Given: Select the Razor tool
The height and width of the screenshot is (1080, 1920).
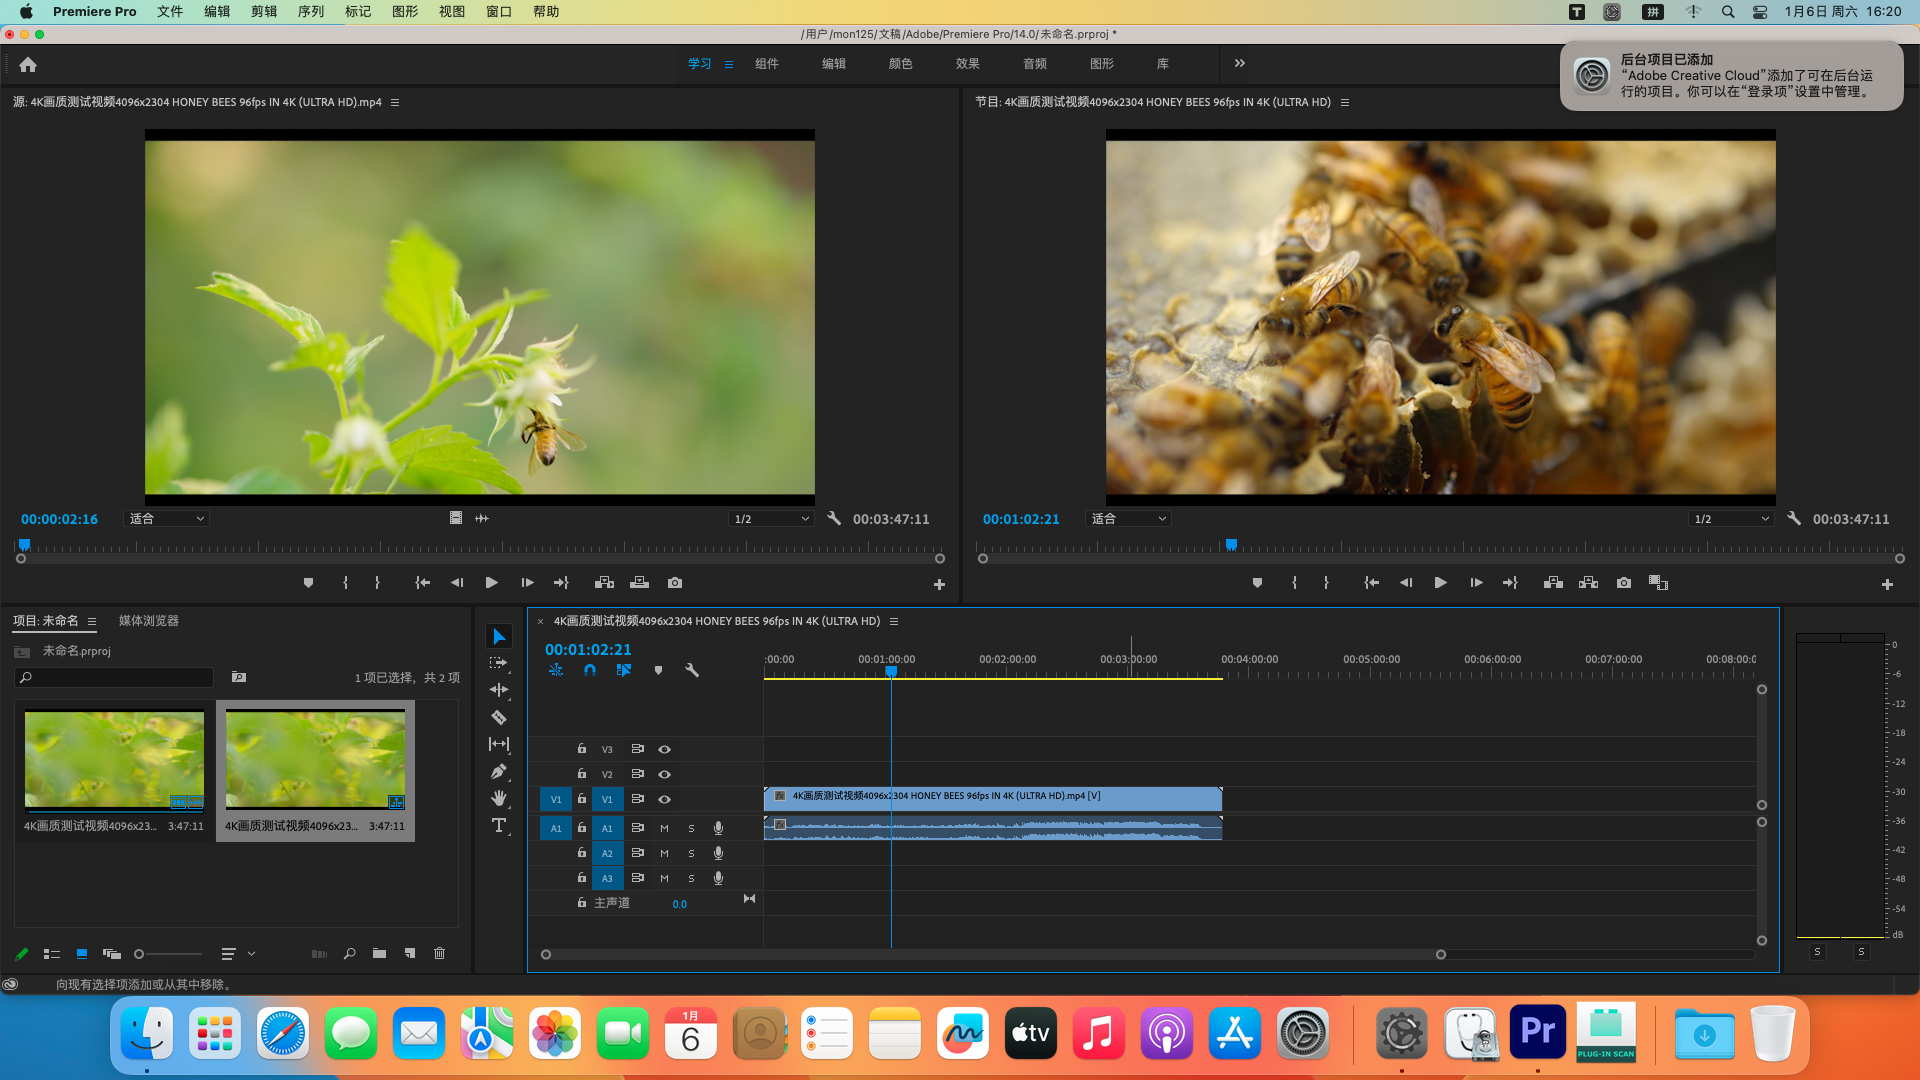Looking at the screenshot, I should 498,717.
